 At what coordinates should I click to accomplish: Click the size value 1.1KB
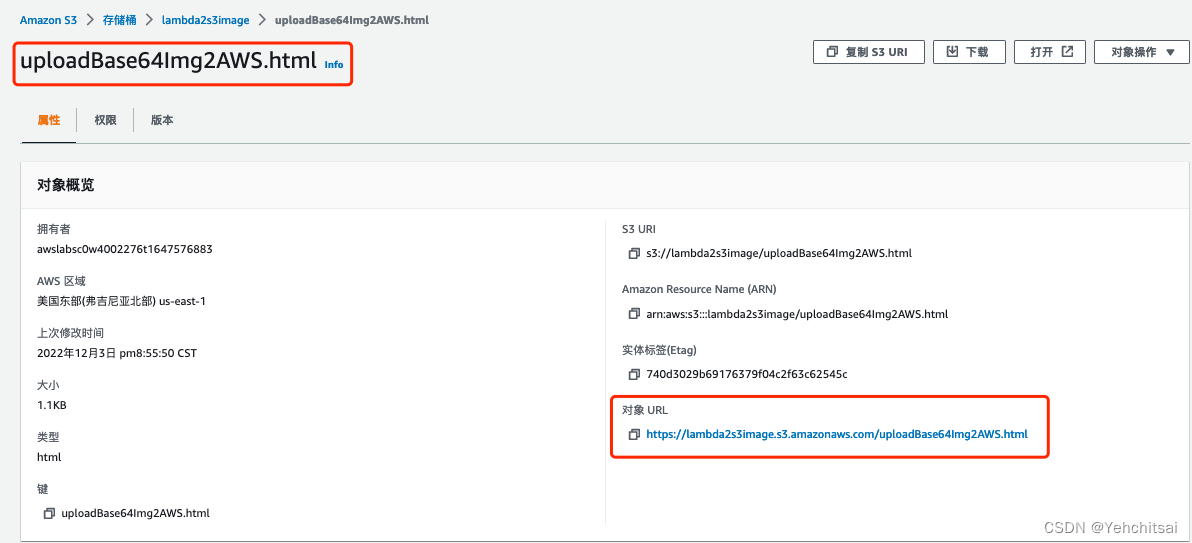point(52,405)
